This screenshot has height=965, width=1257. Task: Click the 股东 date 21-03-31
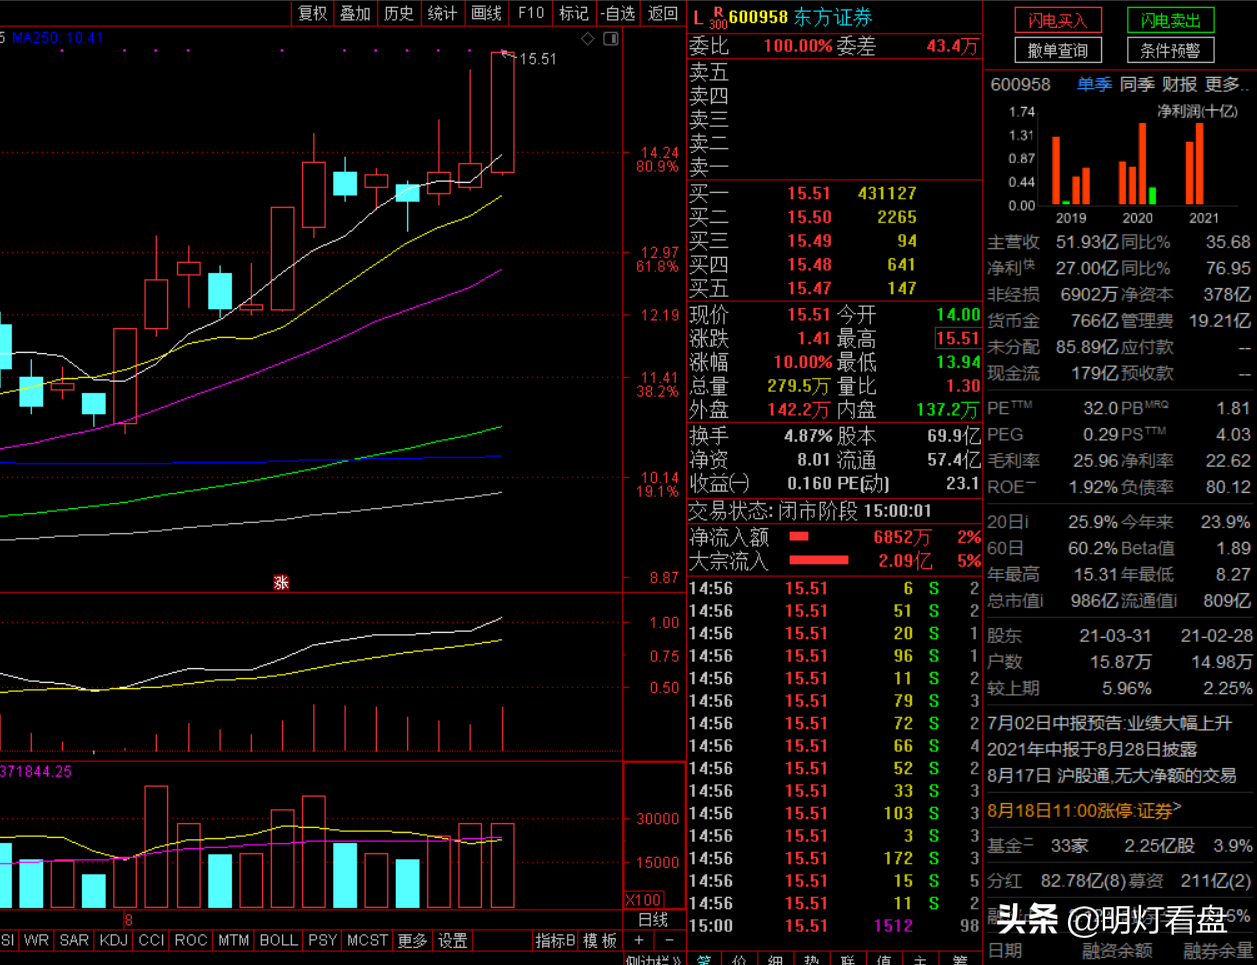1115,635
